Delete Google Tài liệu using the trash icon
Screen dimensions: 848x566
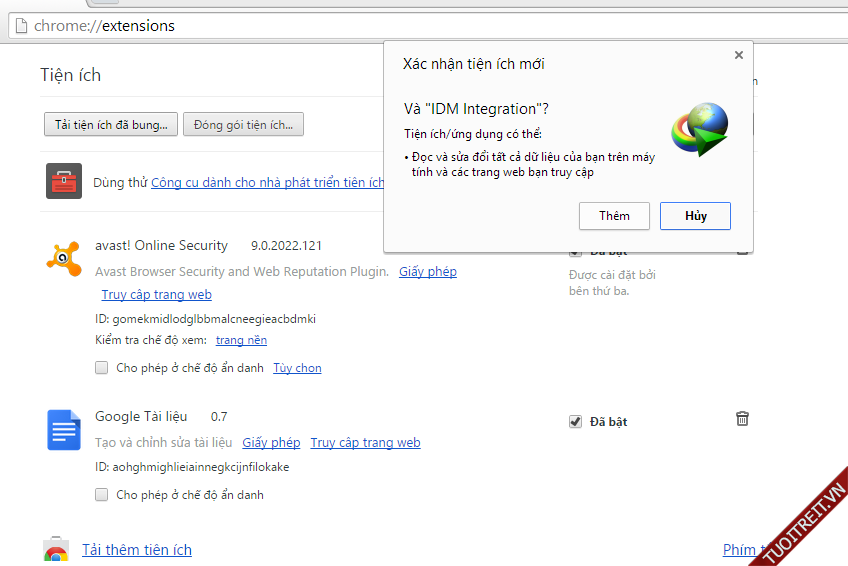(x=742, y=419)
